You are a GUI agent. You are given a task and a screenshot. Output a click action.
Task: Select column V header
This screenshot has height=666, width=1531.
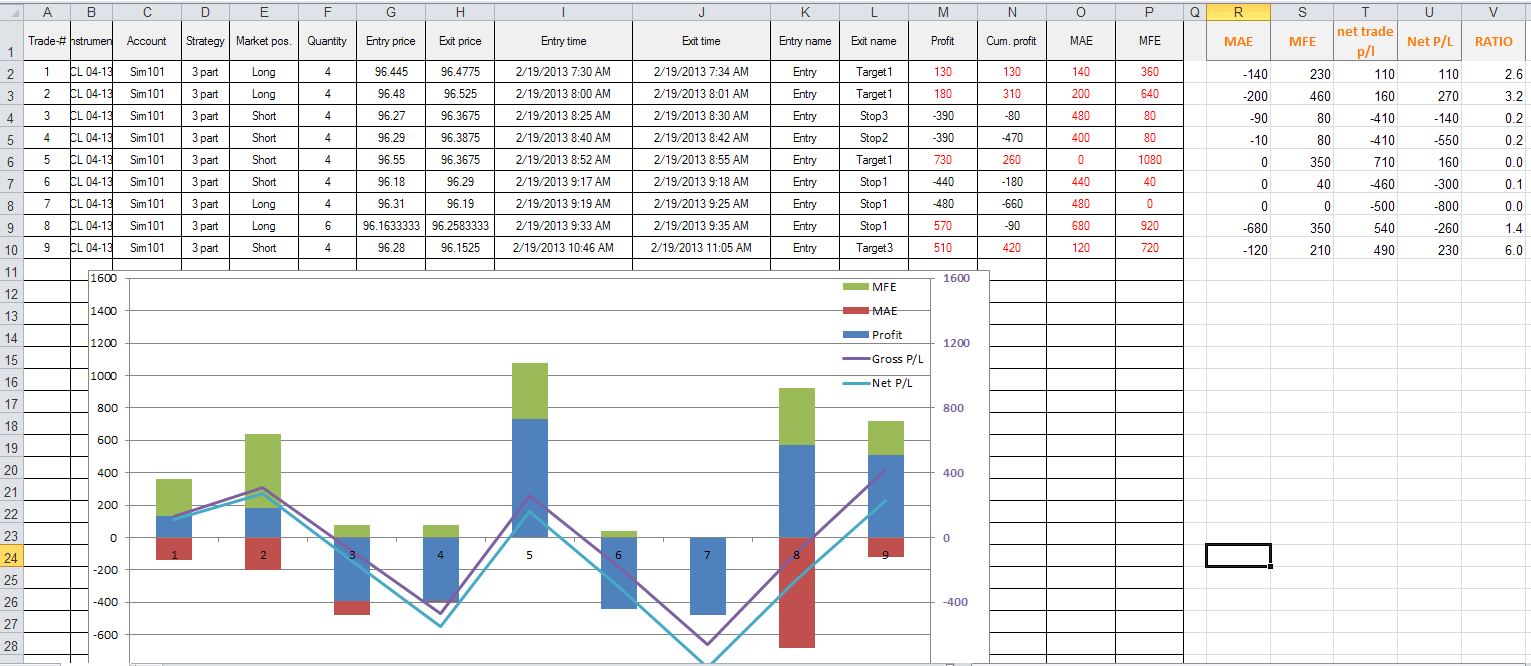pos(1494,11)
